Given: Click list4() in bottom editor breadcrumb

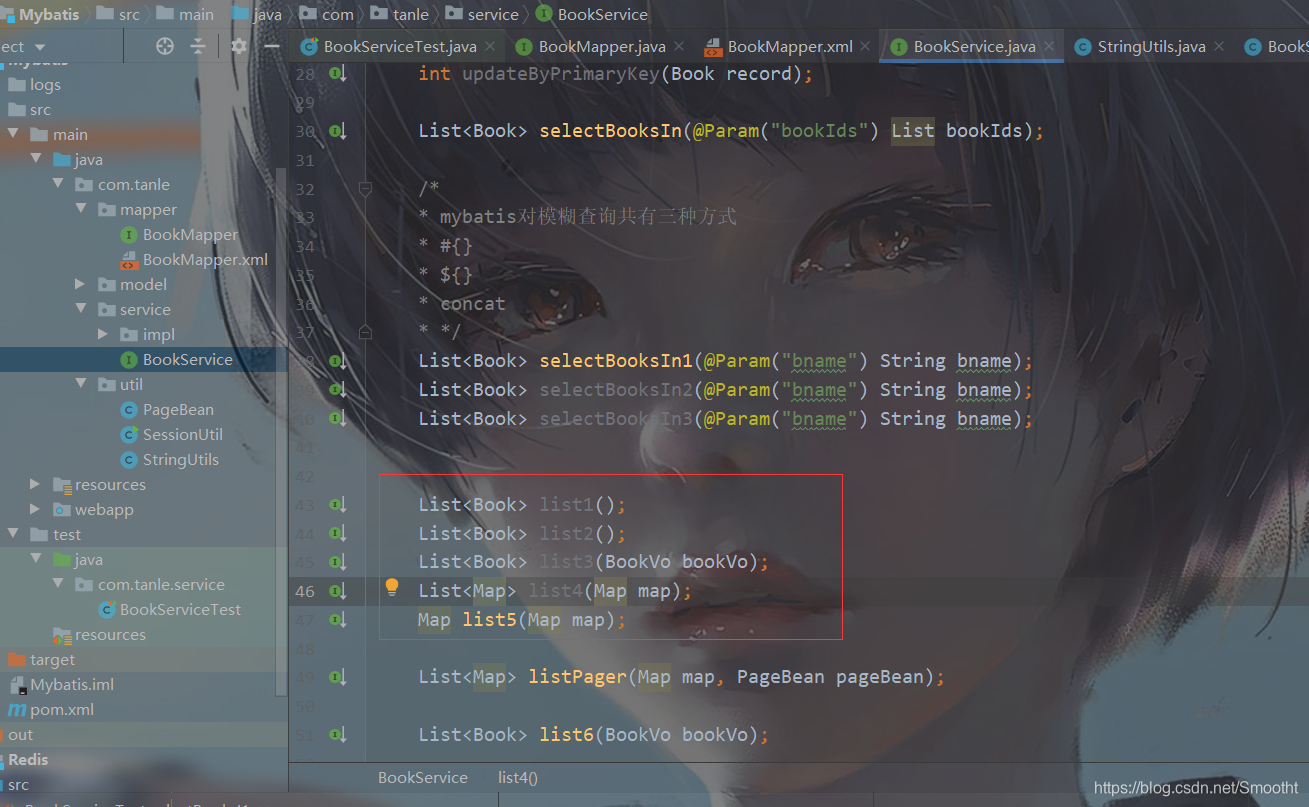Looking at the screenshot, I should 518,777.
